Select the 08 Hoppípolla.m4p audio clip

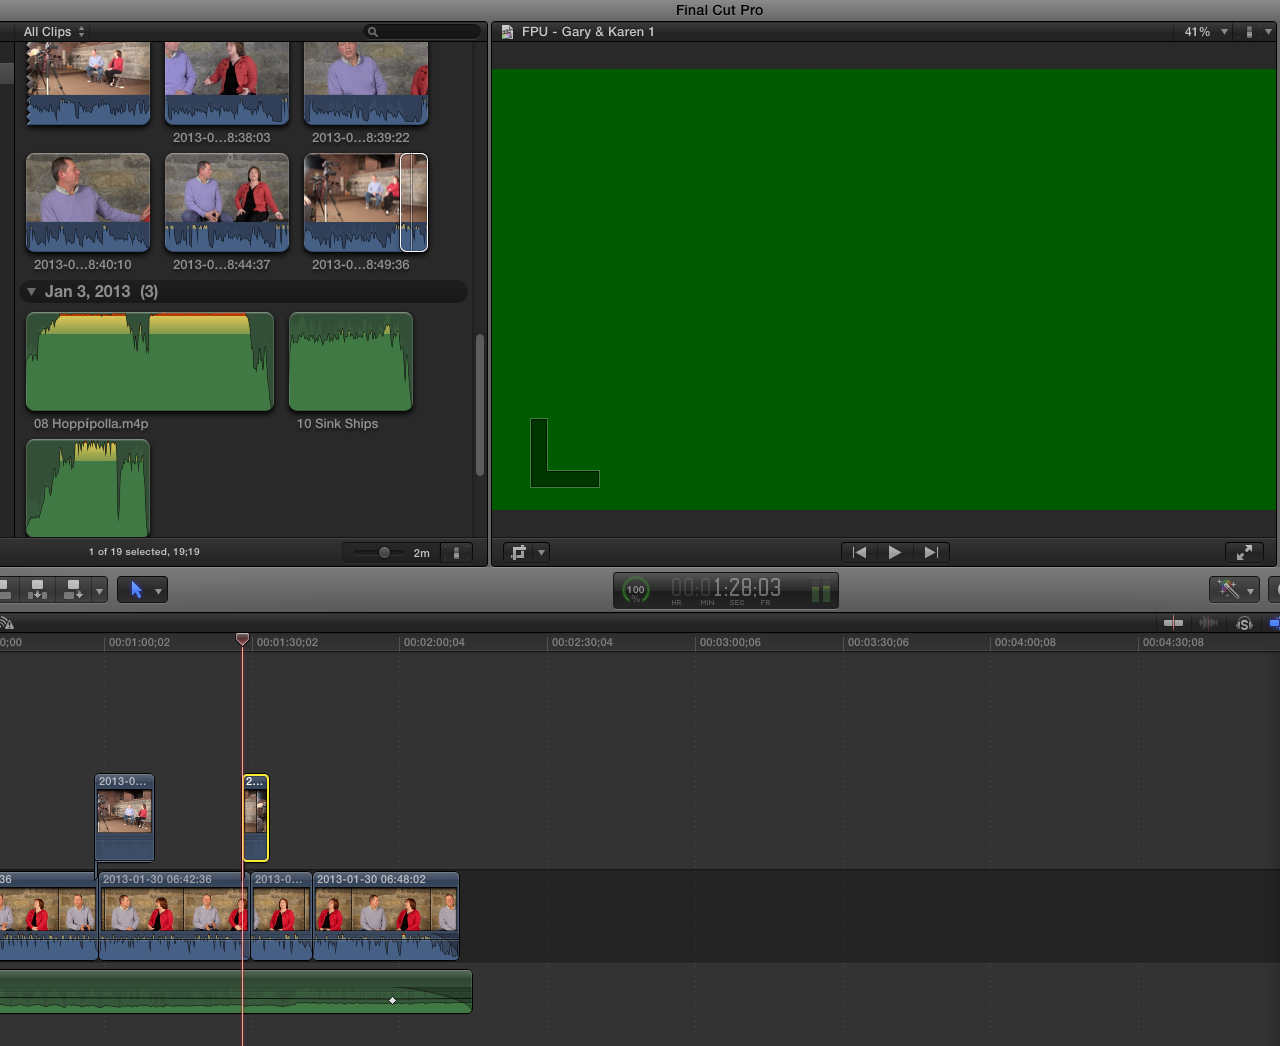[150, 362]
